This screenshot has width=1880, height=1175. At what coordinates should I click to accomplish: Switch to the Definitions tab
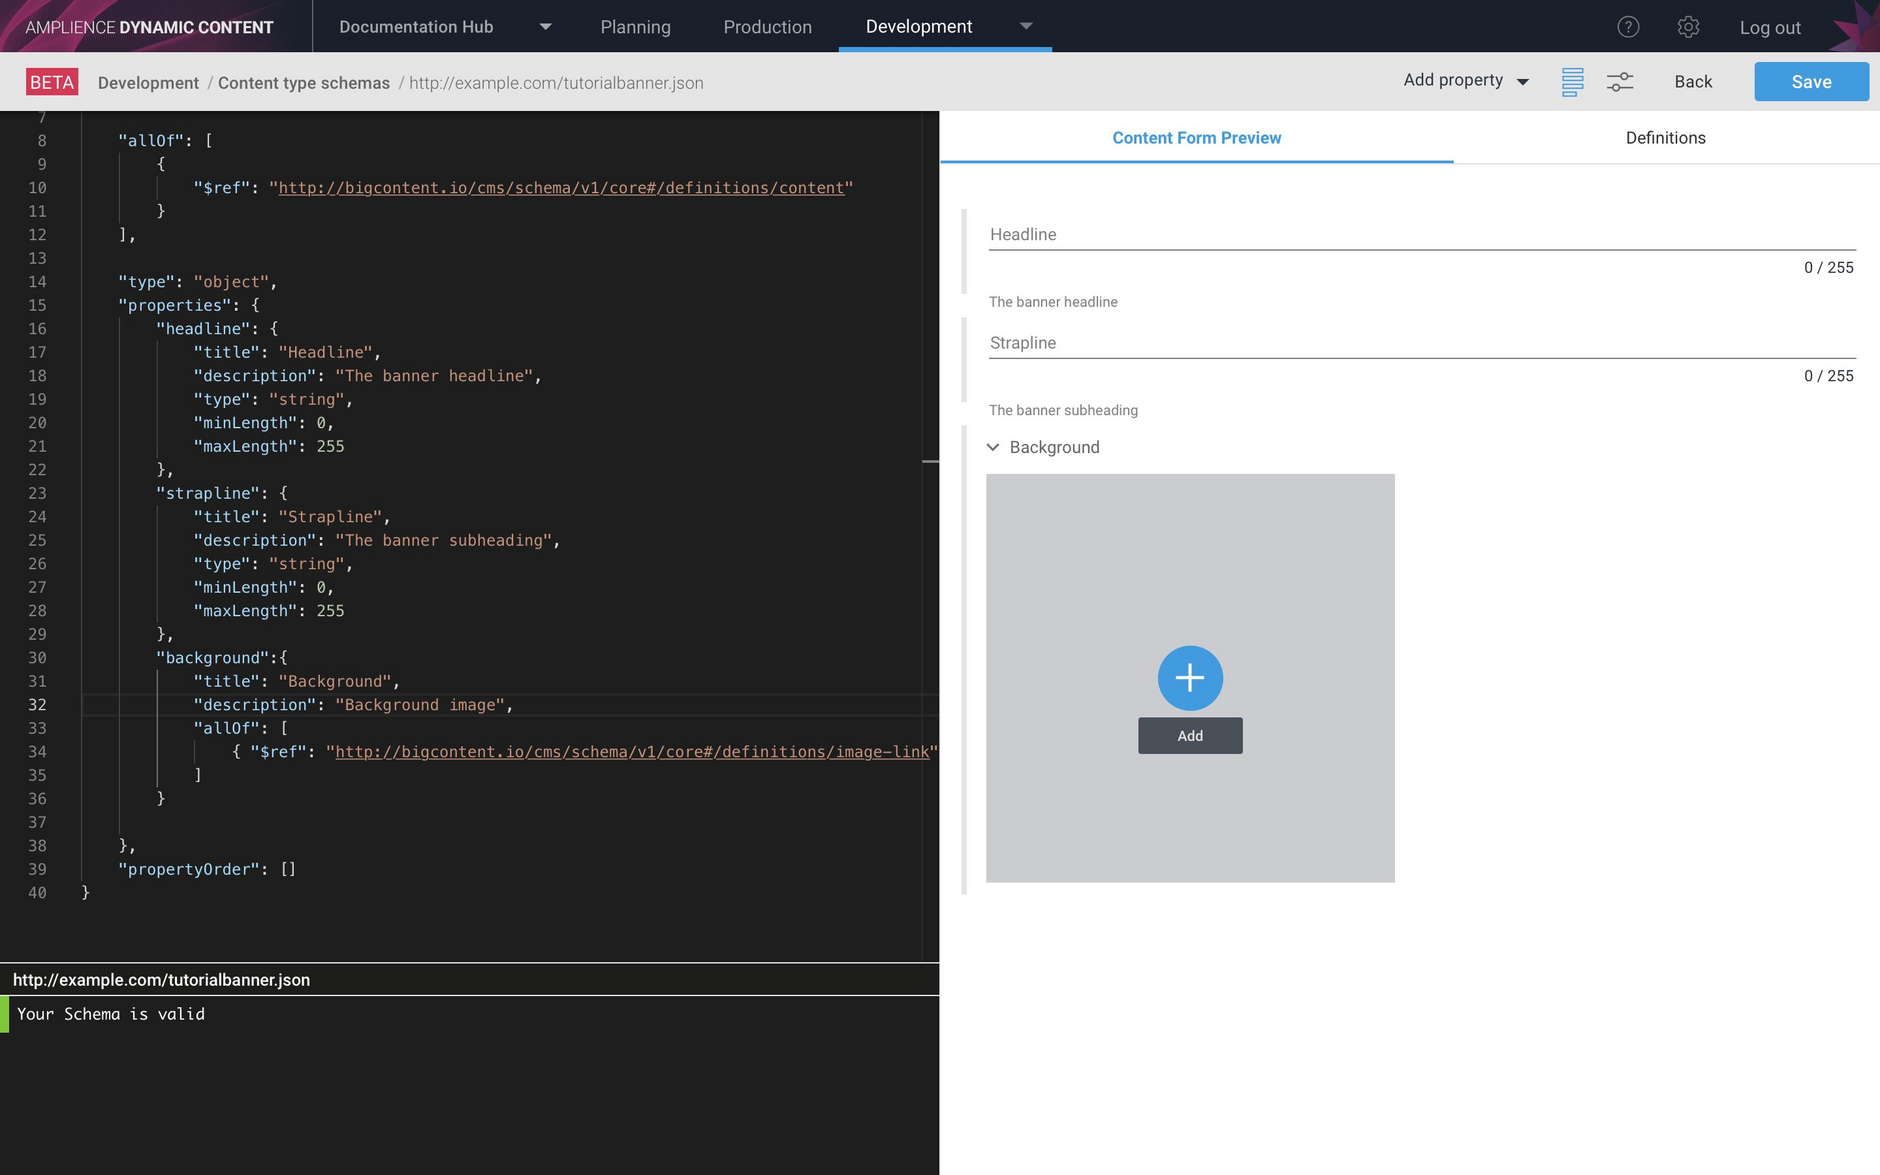point(1664,138)
